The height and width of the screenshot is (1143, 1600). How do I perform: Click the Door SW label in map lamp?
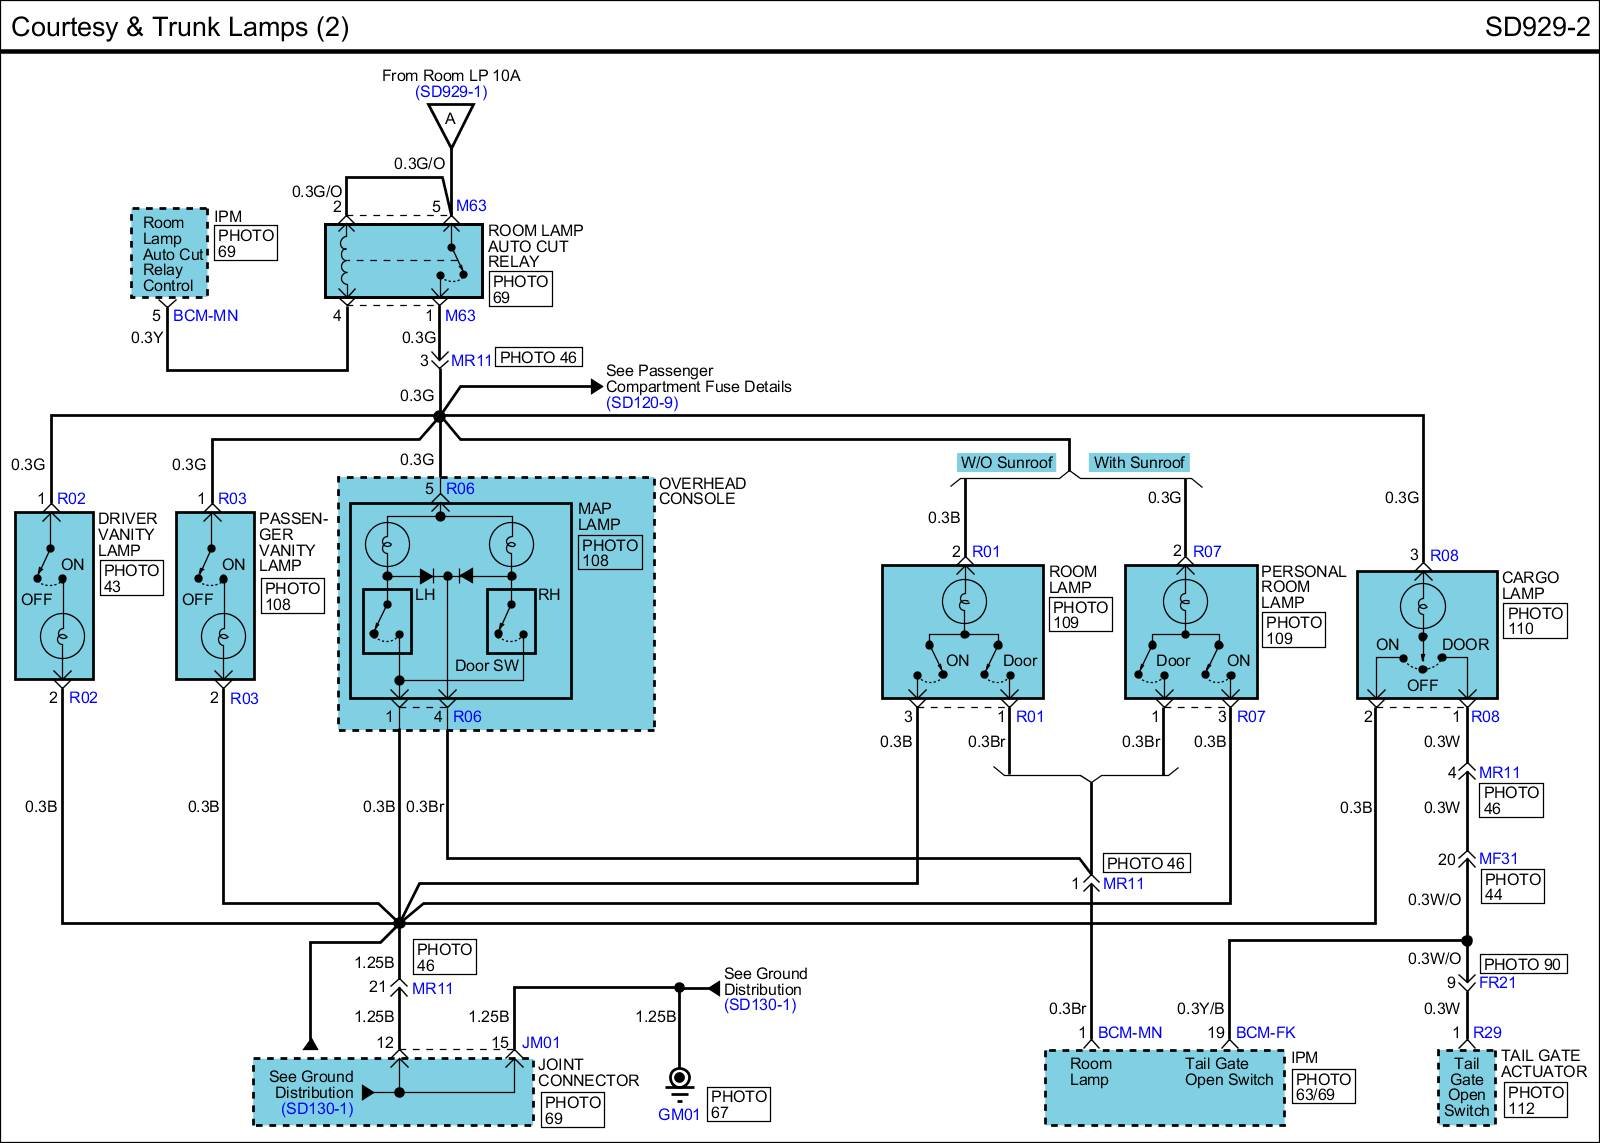point(487,666)
